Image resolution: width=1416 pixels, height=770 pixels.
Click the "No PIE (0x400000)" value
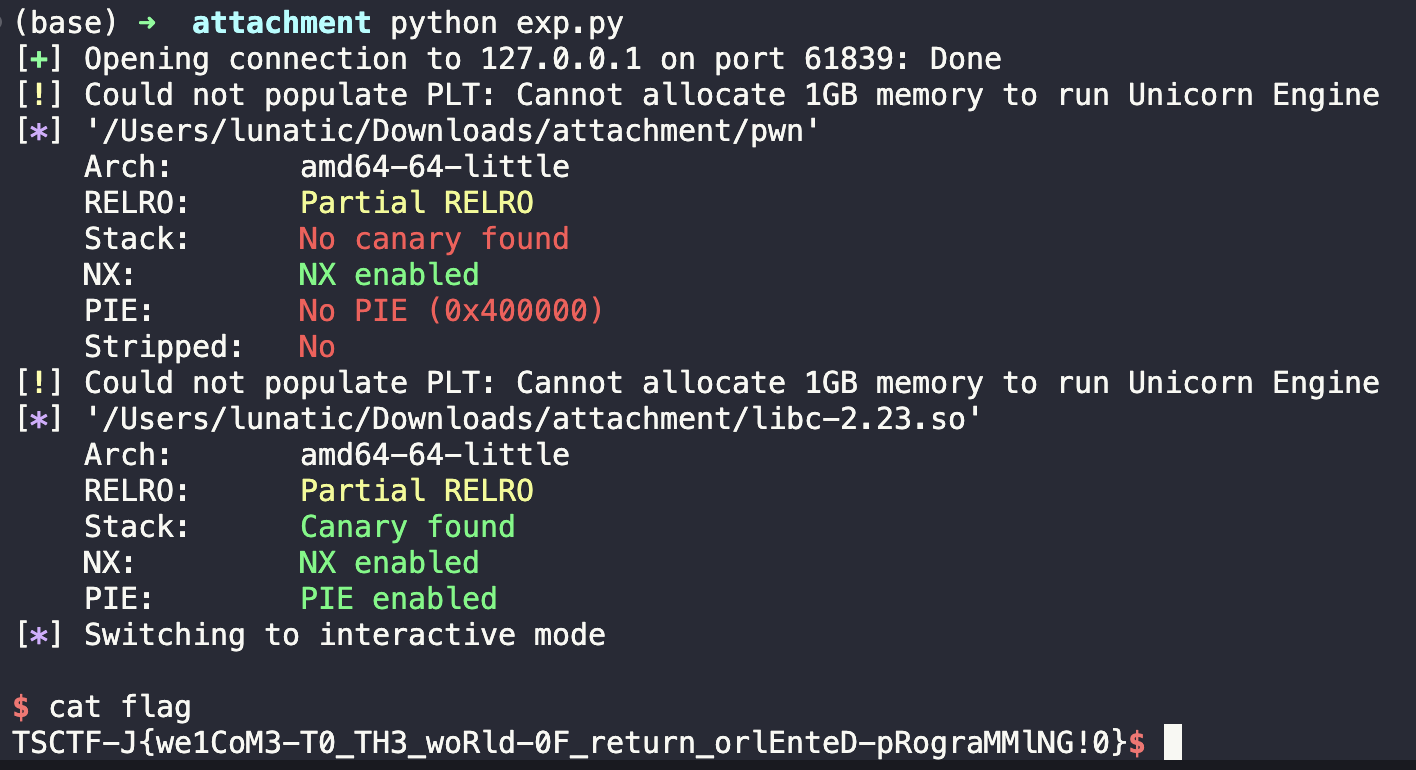point(452,311)
